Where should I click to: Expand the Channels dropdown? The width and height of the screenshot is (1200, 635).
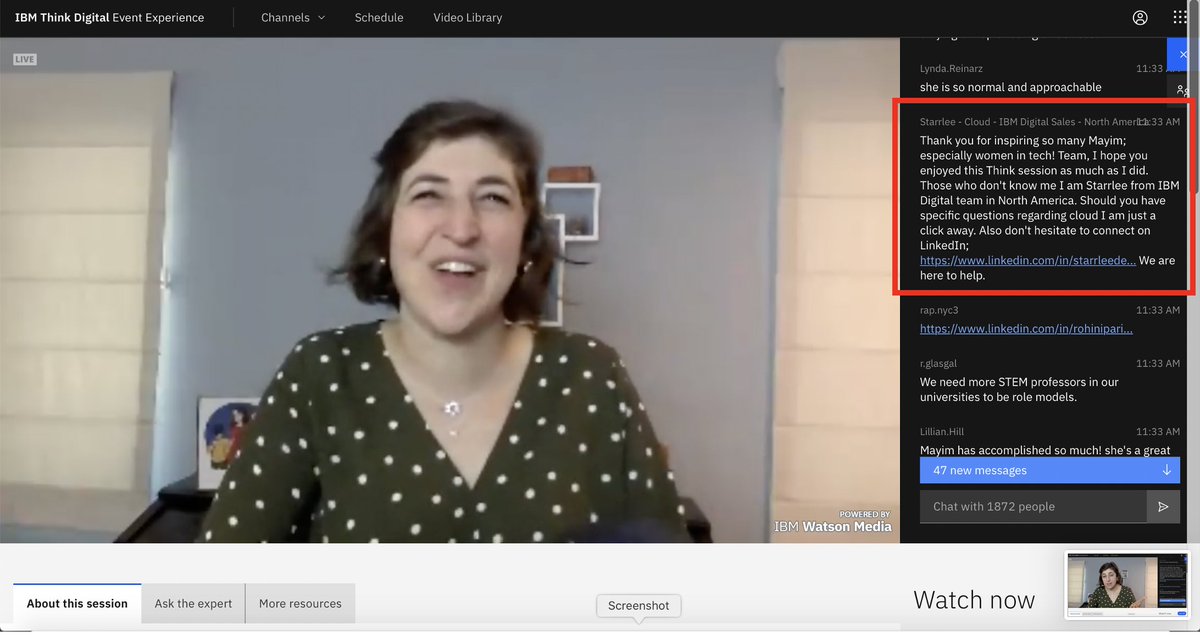tap(293, 18)
